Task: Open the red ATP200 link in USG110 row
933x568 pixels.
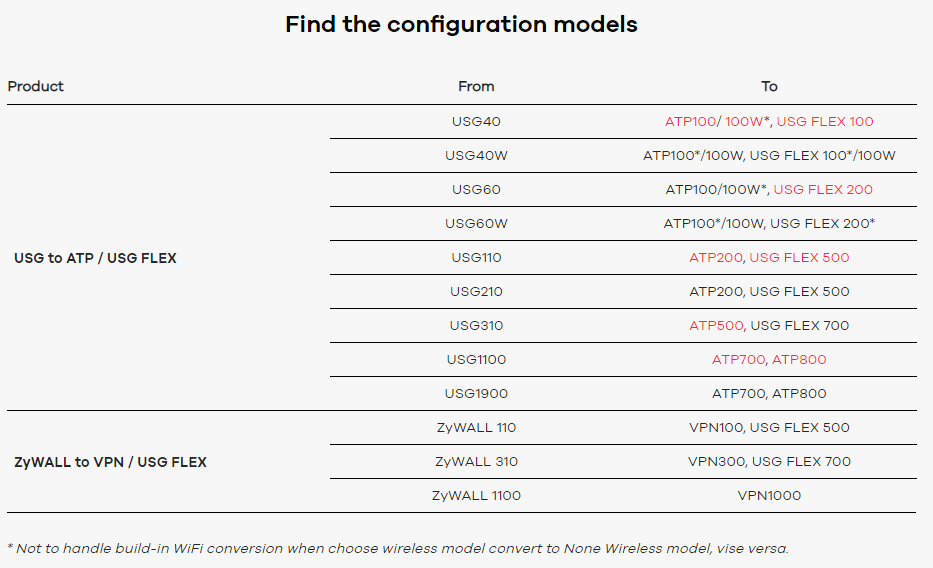Action: coord(716,258)
